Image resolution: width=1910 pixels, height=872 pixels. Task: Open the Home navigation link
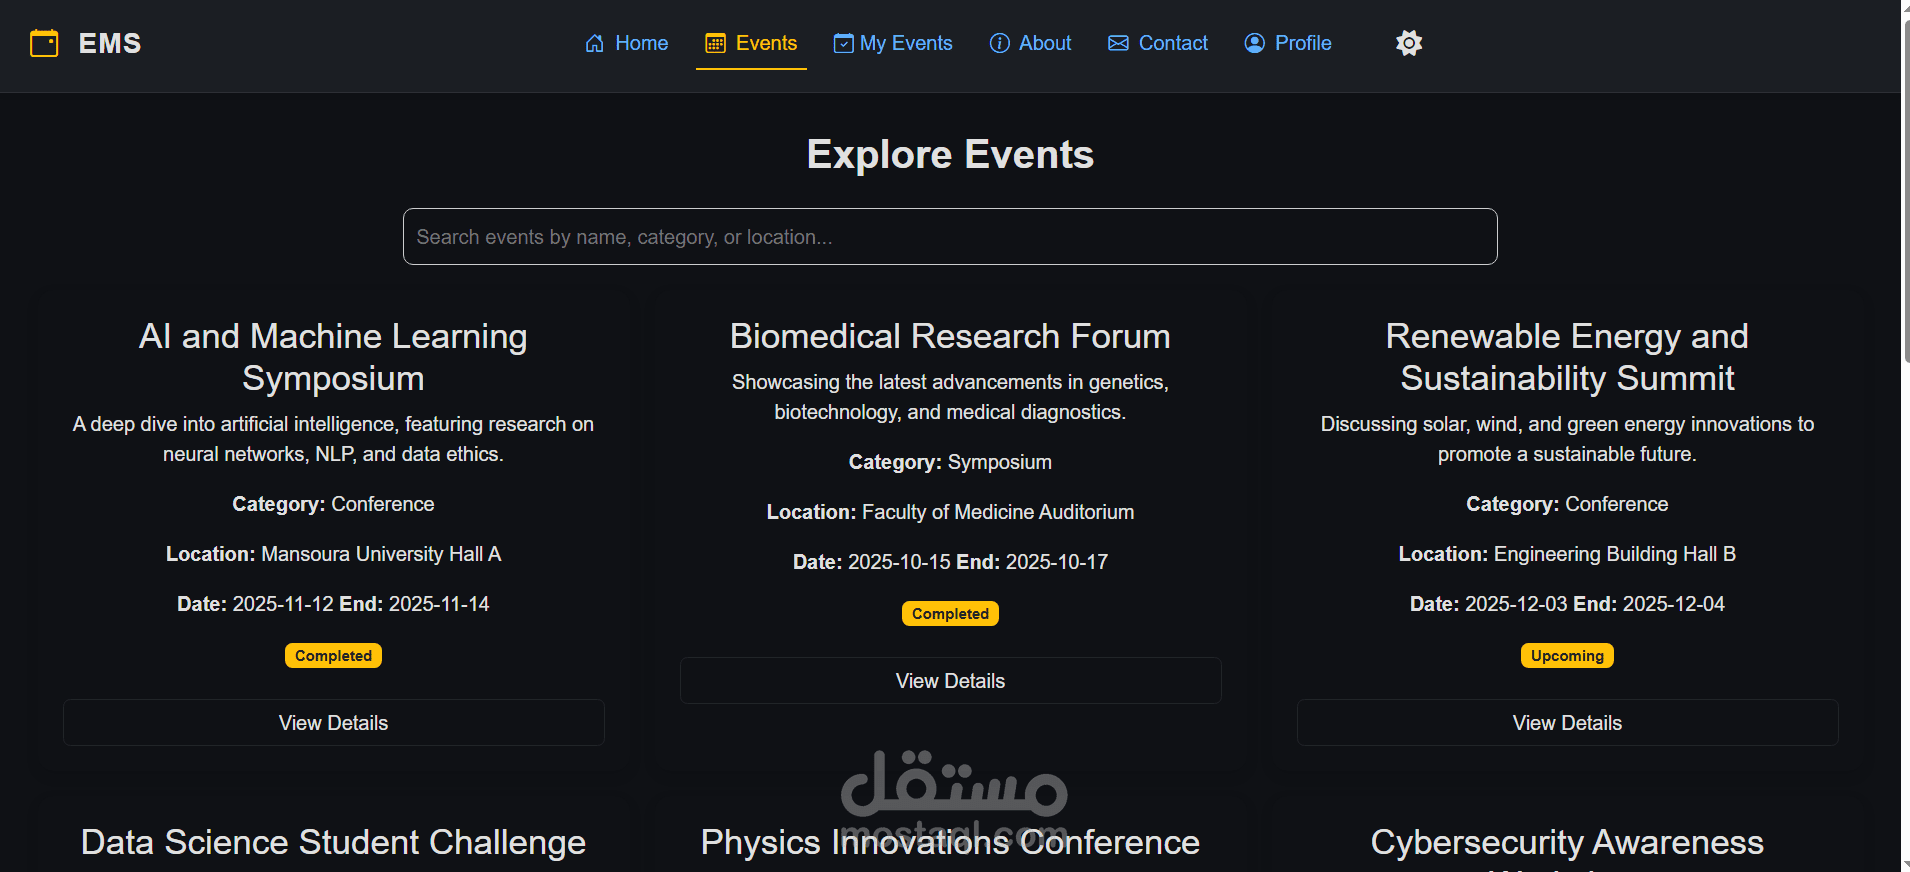627,43
